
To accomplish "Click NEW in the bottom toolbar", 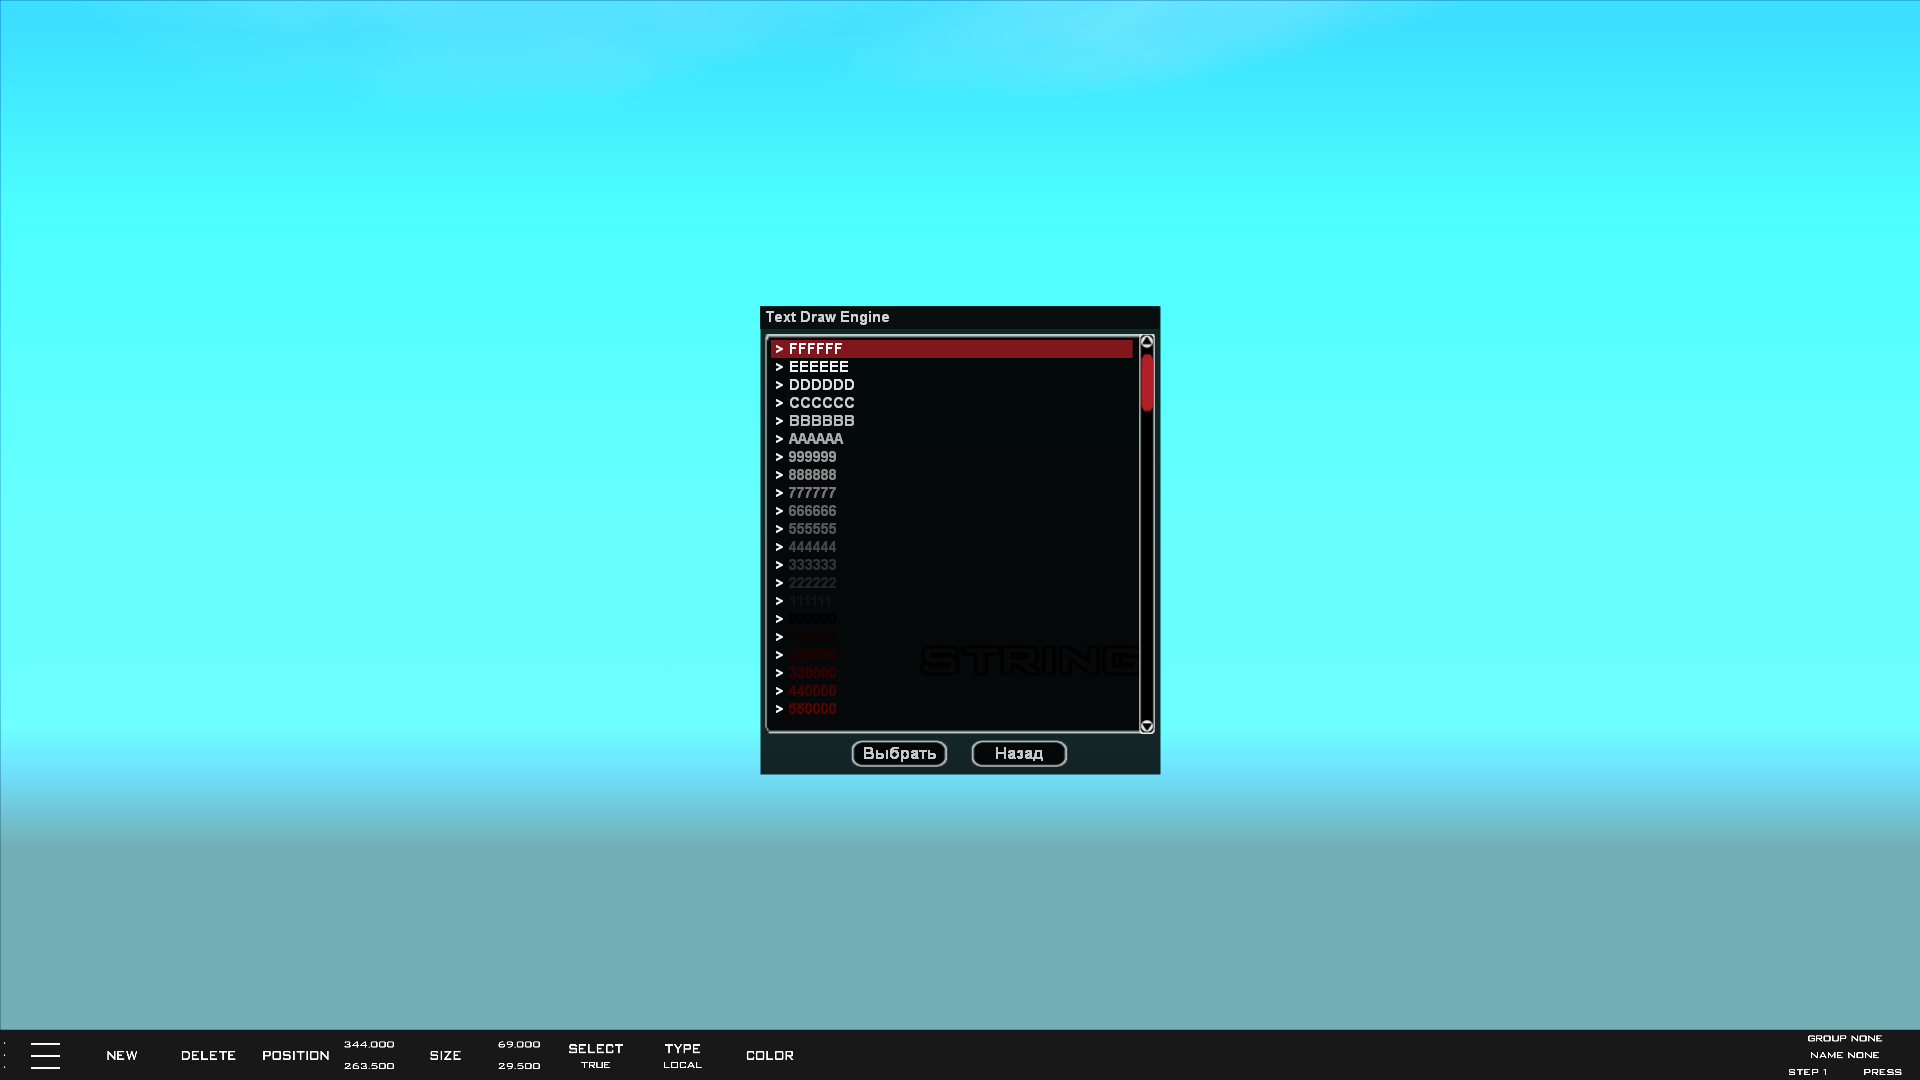I will pos(122,1055).
